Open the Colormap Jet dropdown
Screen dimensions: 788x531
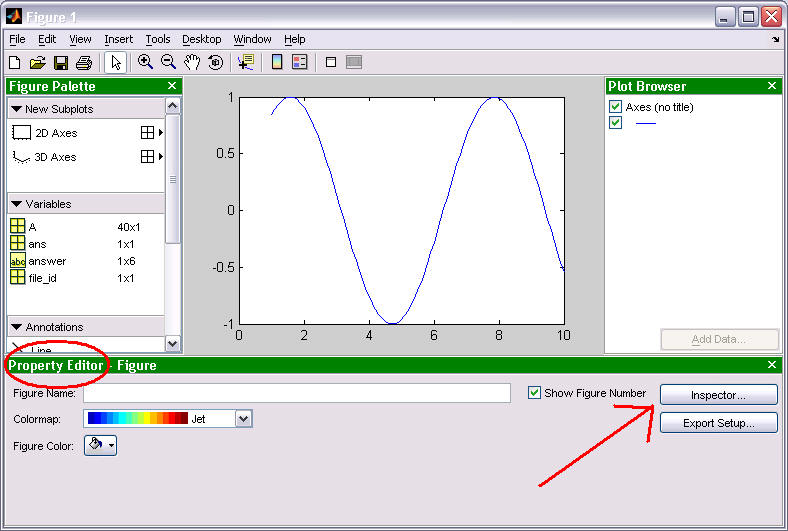point(243,419)
